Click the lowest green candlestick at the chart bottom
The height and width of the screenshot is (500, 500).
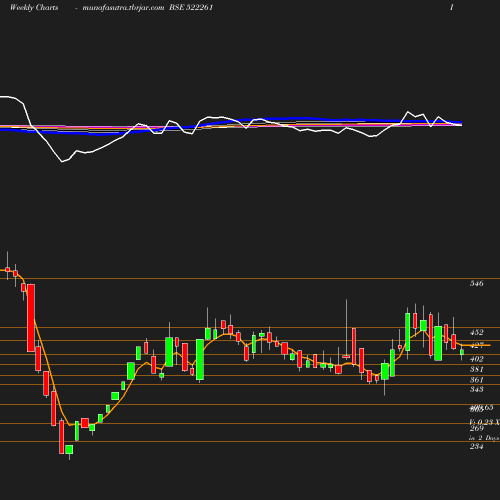[x=69, y=449]
